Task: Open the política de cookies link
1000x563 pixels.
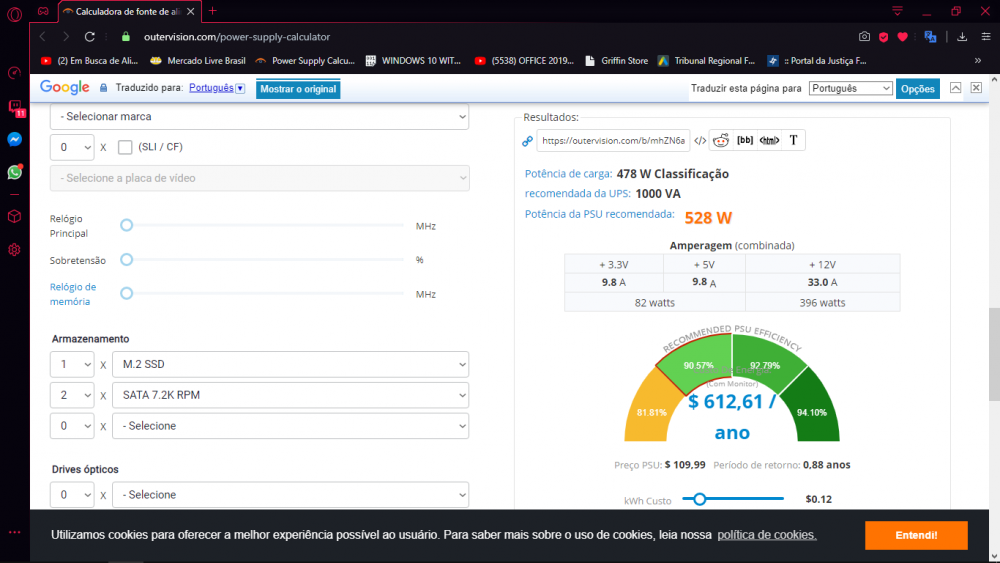Action: pos(766,535)
